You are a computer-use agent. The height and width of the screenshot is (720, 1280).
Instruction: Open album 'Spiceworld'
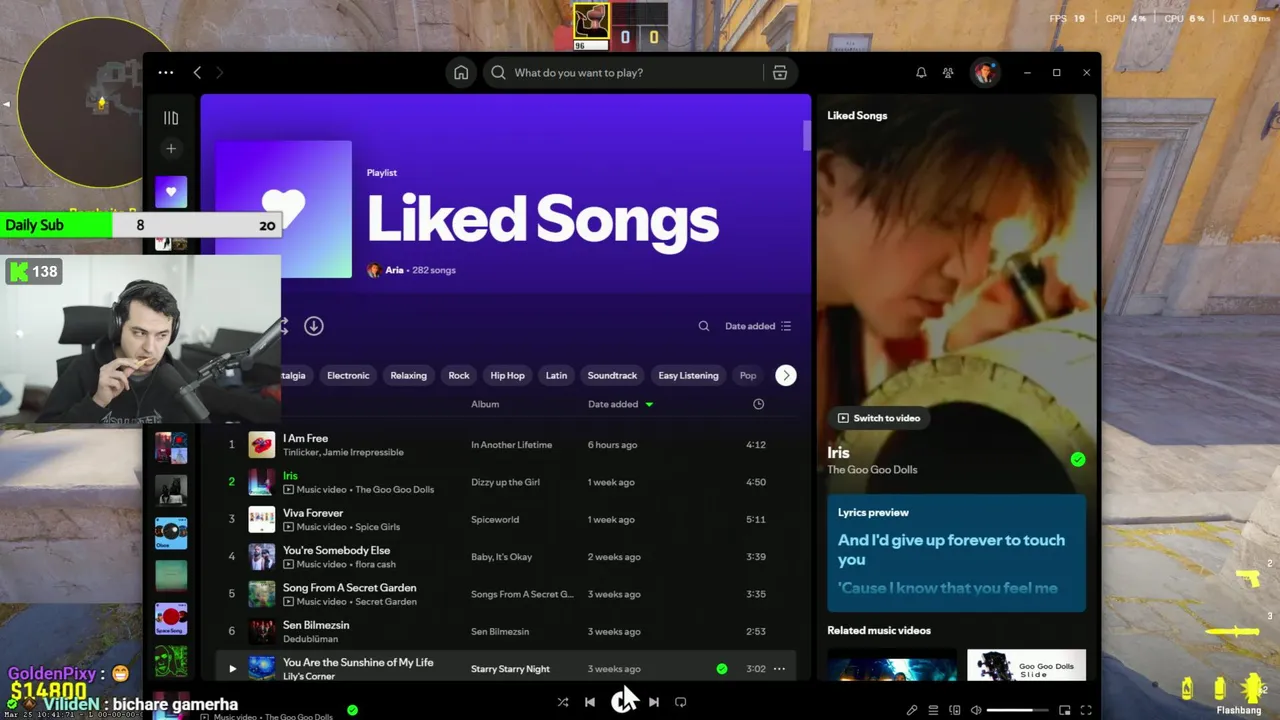pyautogui.click(x=495, y=520)
